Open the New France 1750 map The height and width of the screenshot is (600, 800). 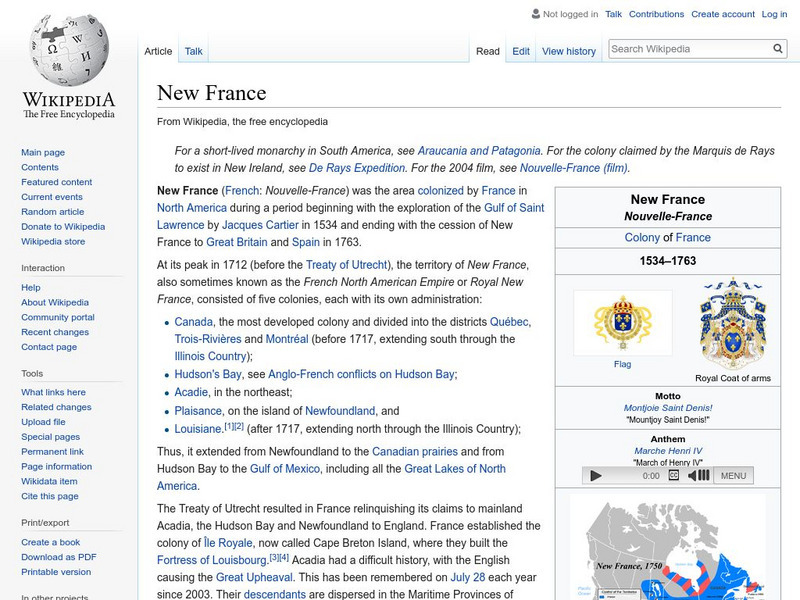tap(667, 547)
